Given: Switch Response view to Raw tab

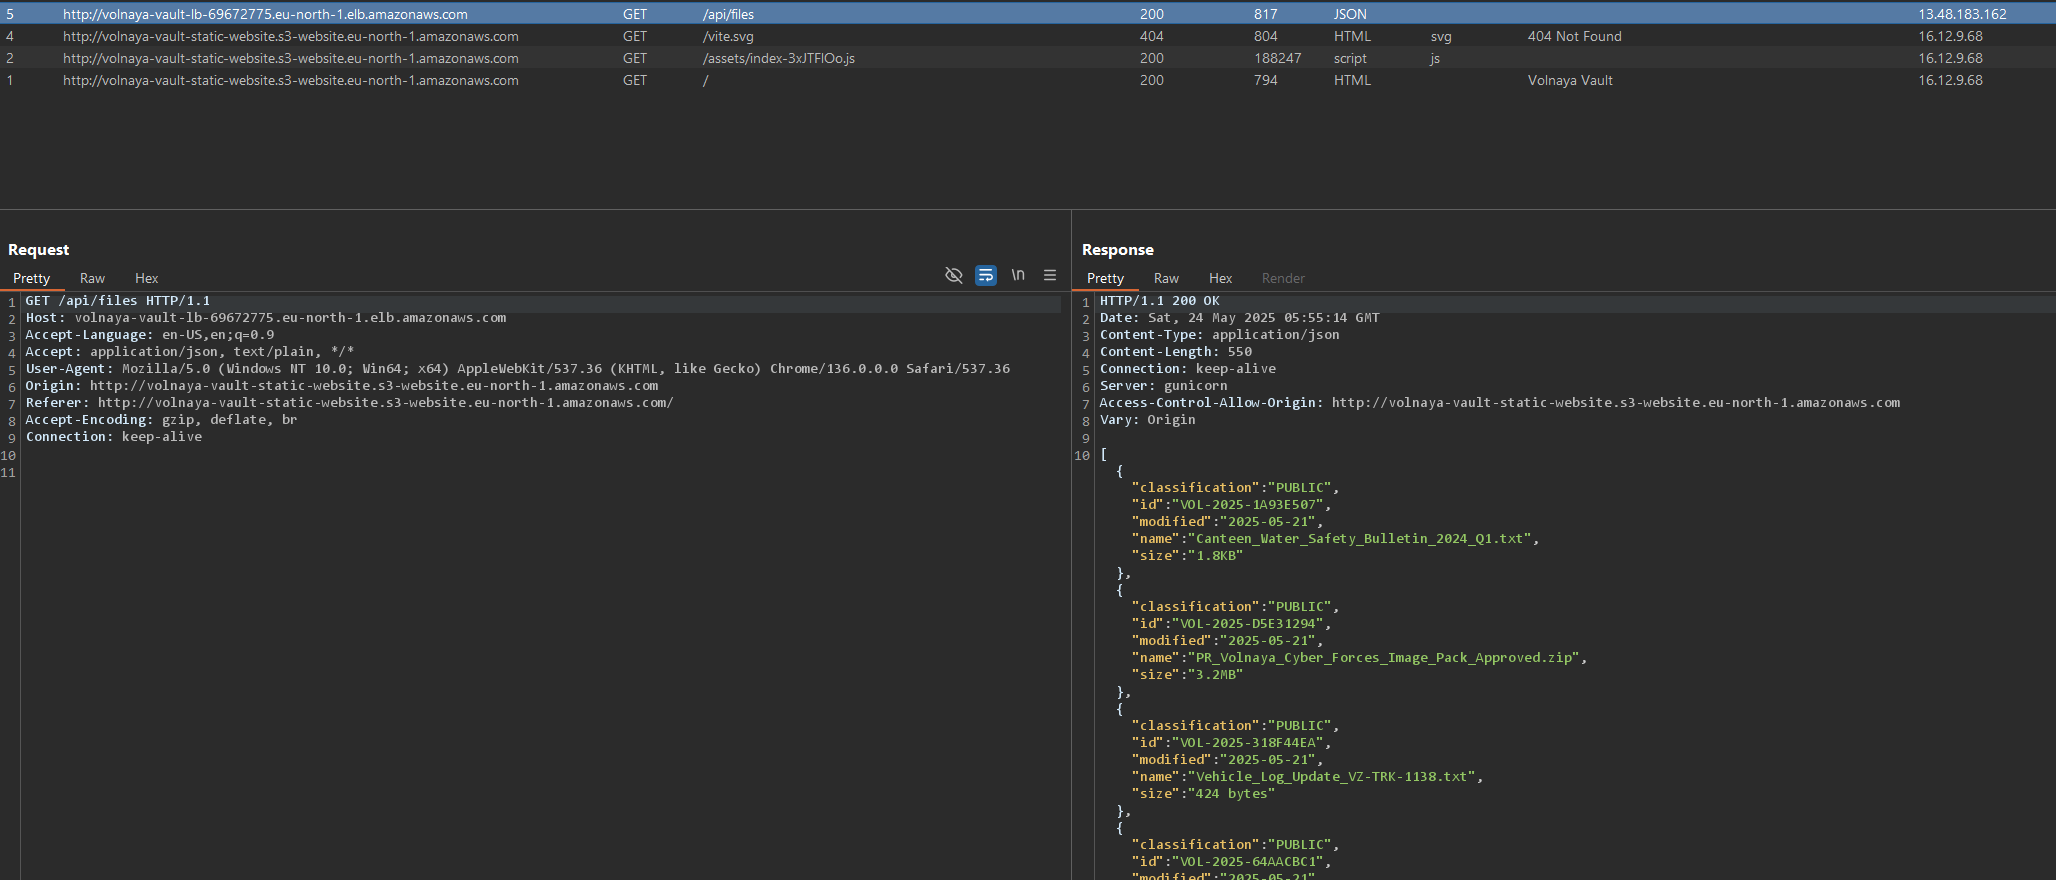Looking at the screenshot, I should [1166, 278].
